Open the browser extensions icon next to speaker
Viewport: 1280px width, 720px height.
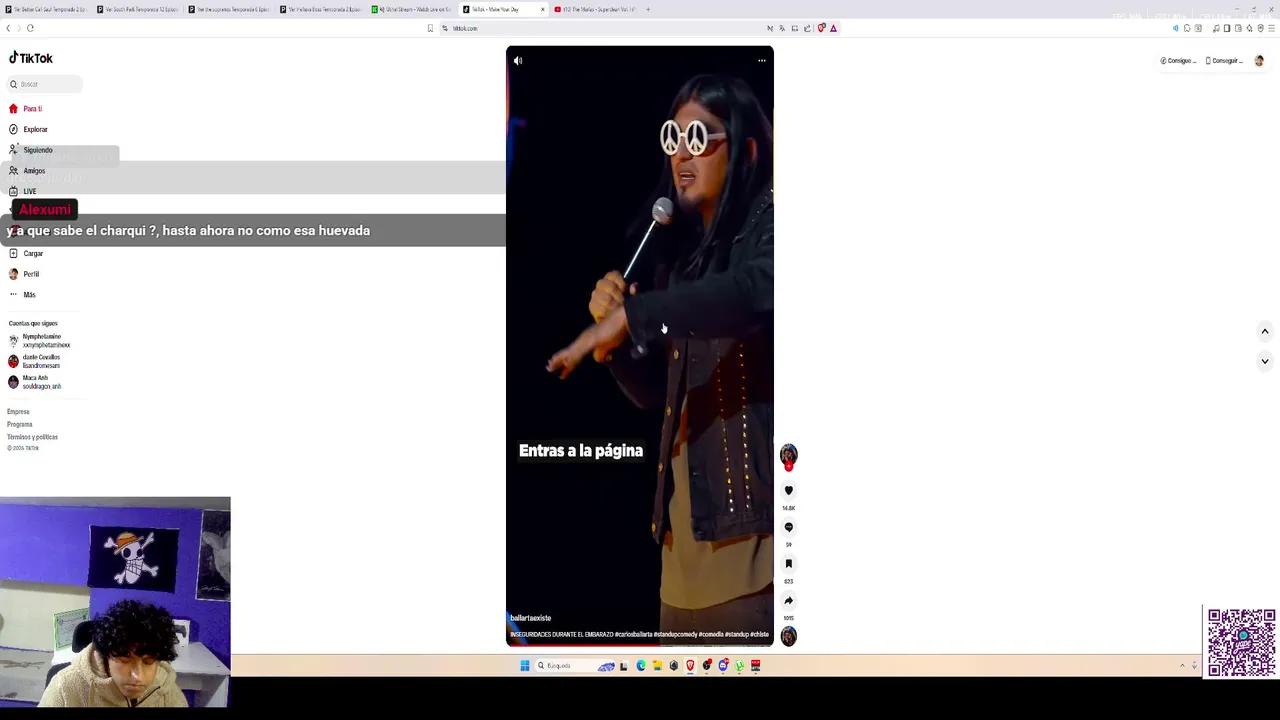(x=1187, y=28)
